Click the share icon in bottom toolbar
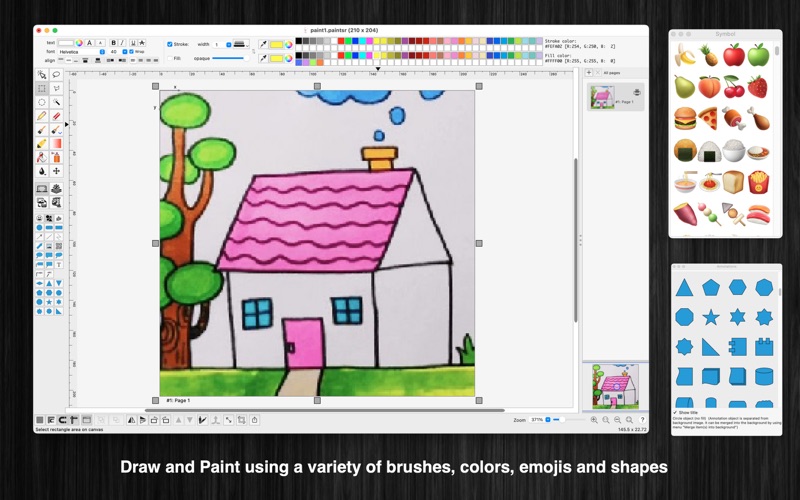 (x=255, y=420)
